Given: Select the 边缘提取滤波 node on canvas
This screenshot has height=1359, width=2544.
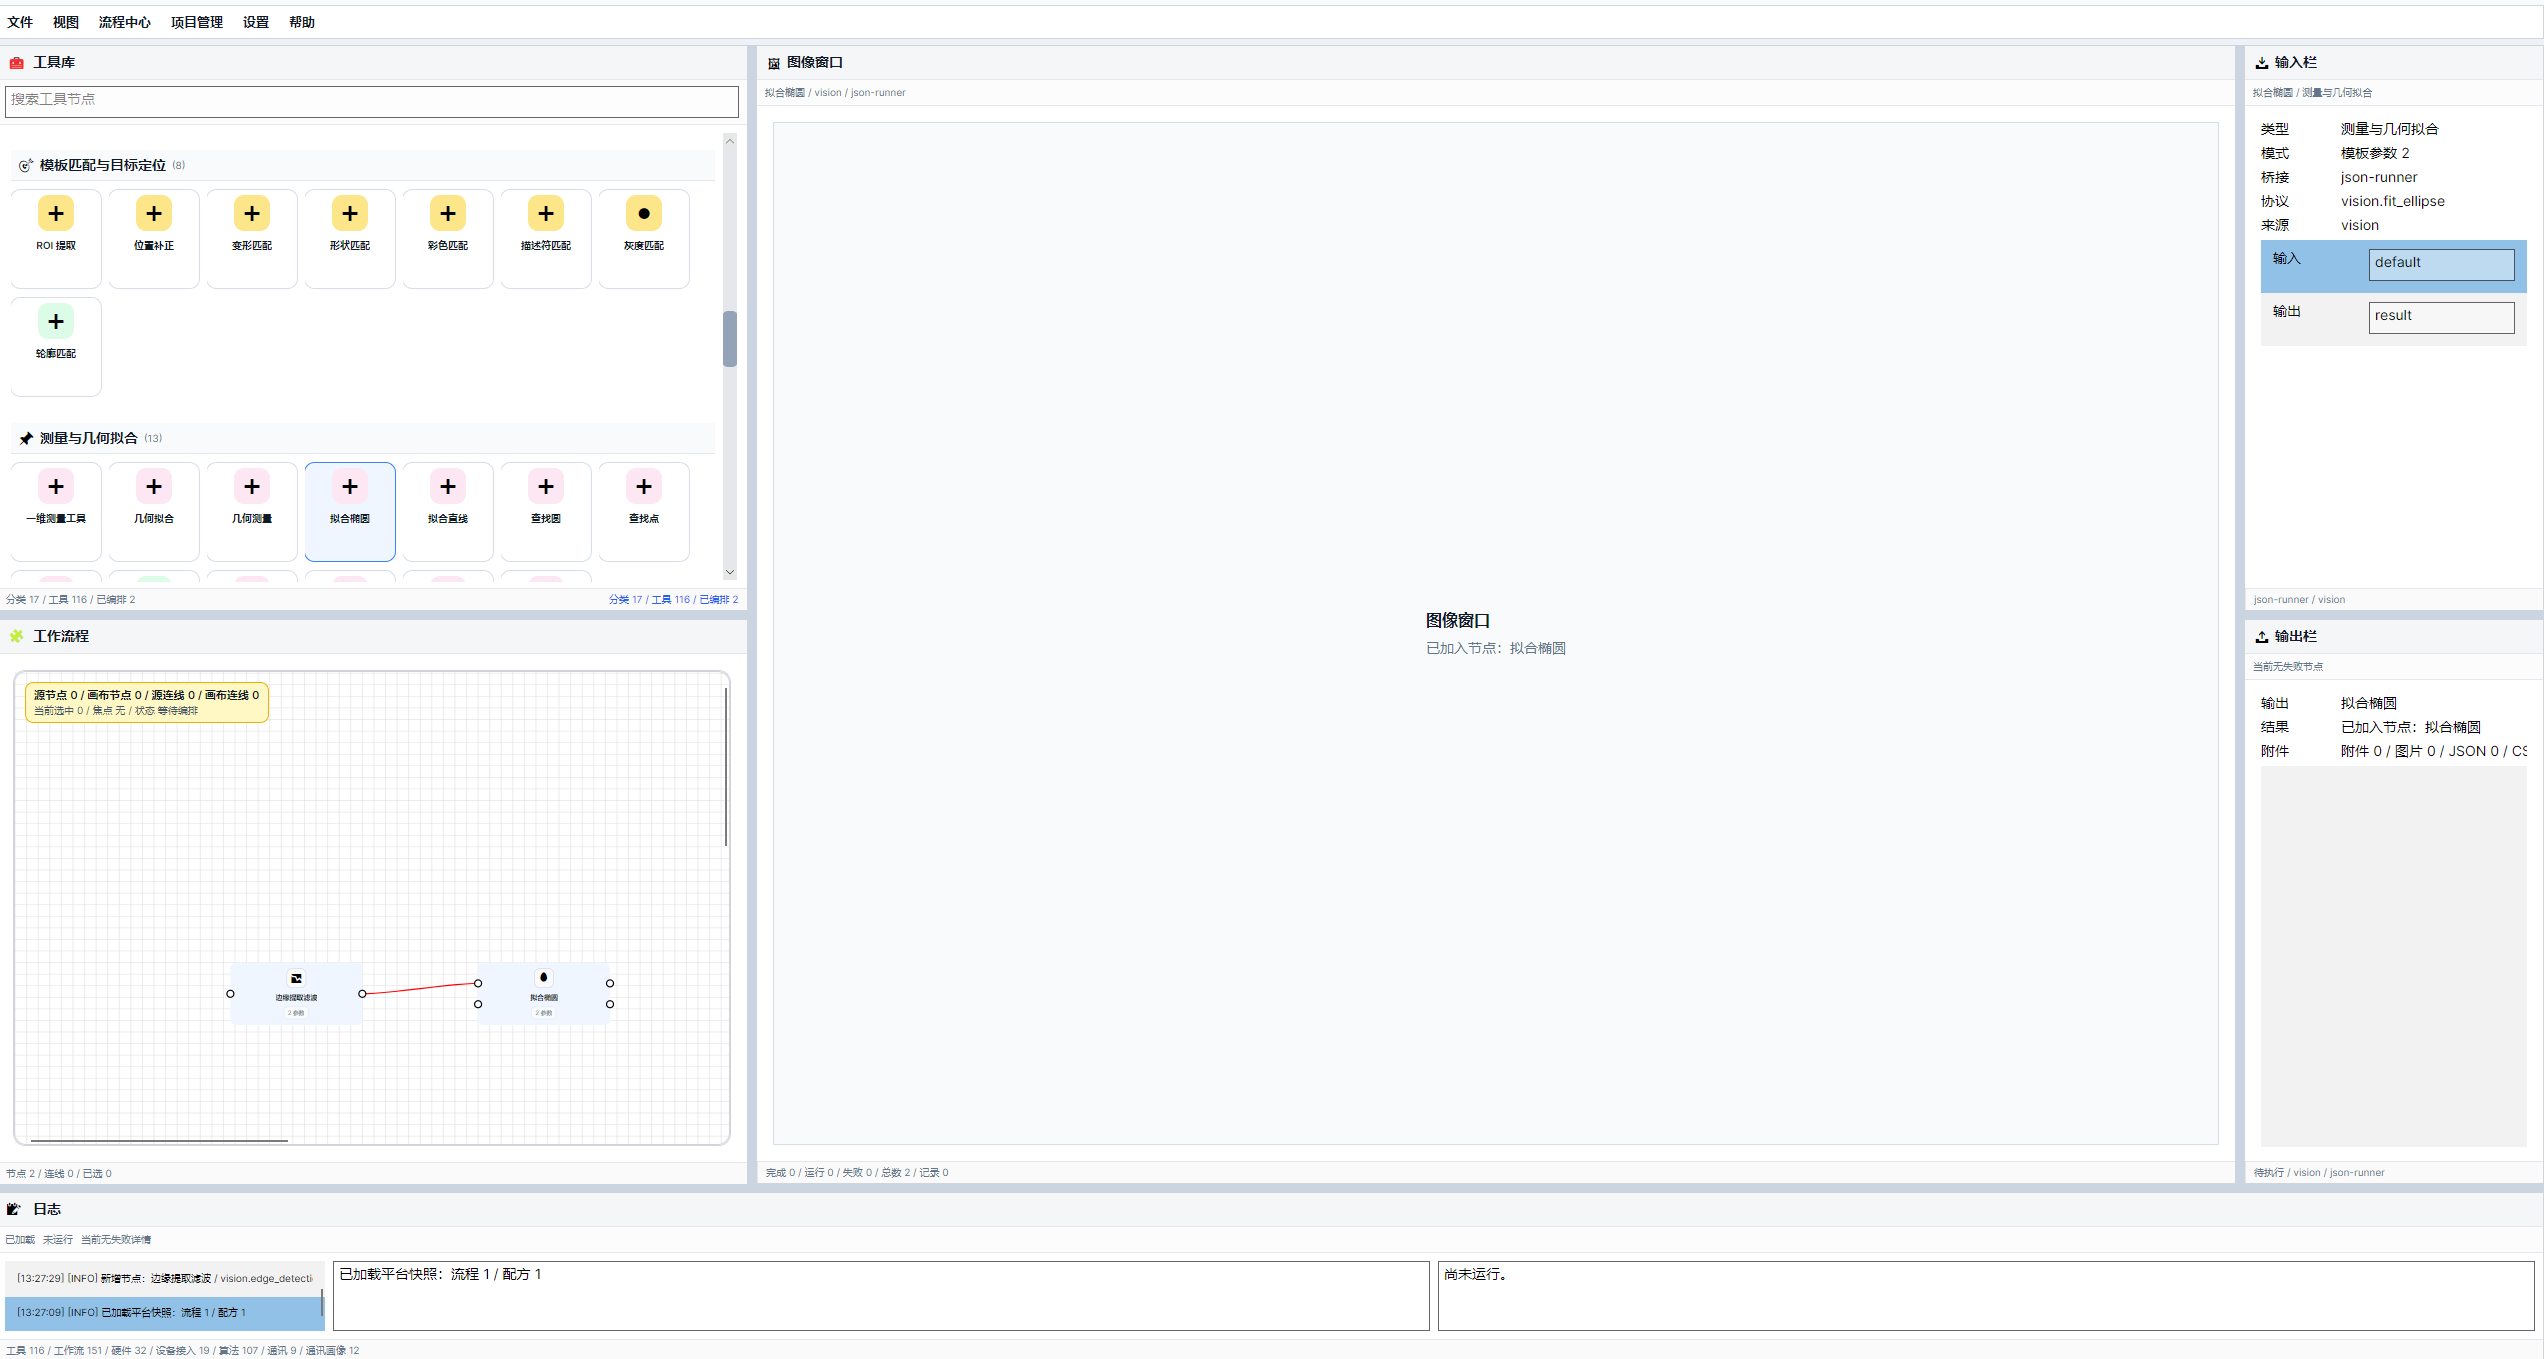Looking at the screenshot, I should point(296,993).
